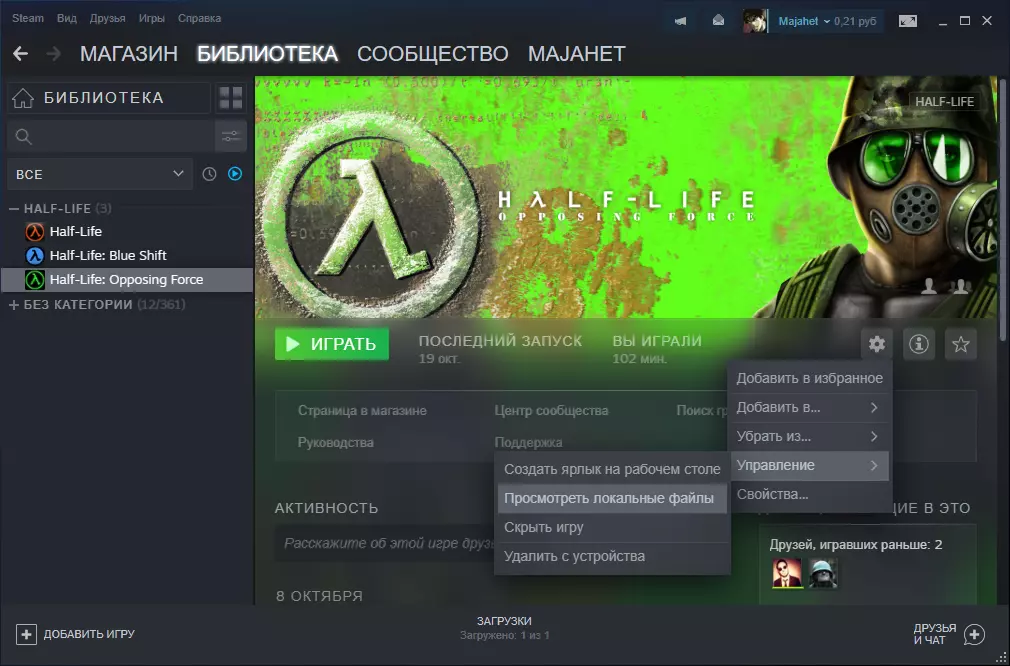Collapse the HALF-LIFE category
This screenshot has height=666, width=1010.
14,209
